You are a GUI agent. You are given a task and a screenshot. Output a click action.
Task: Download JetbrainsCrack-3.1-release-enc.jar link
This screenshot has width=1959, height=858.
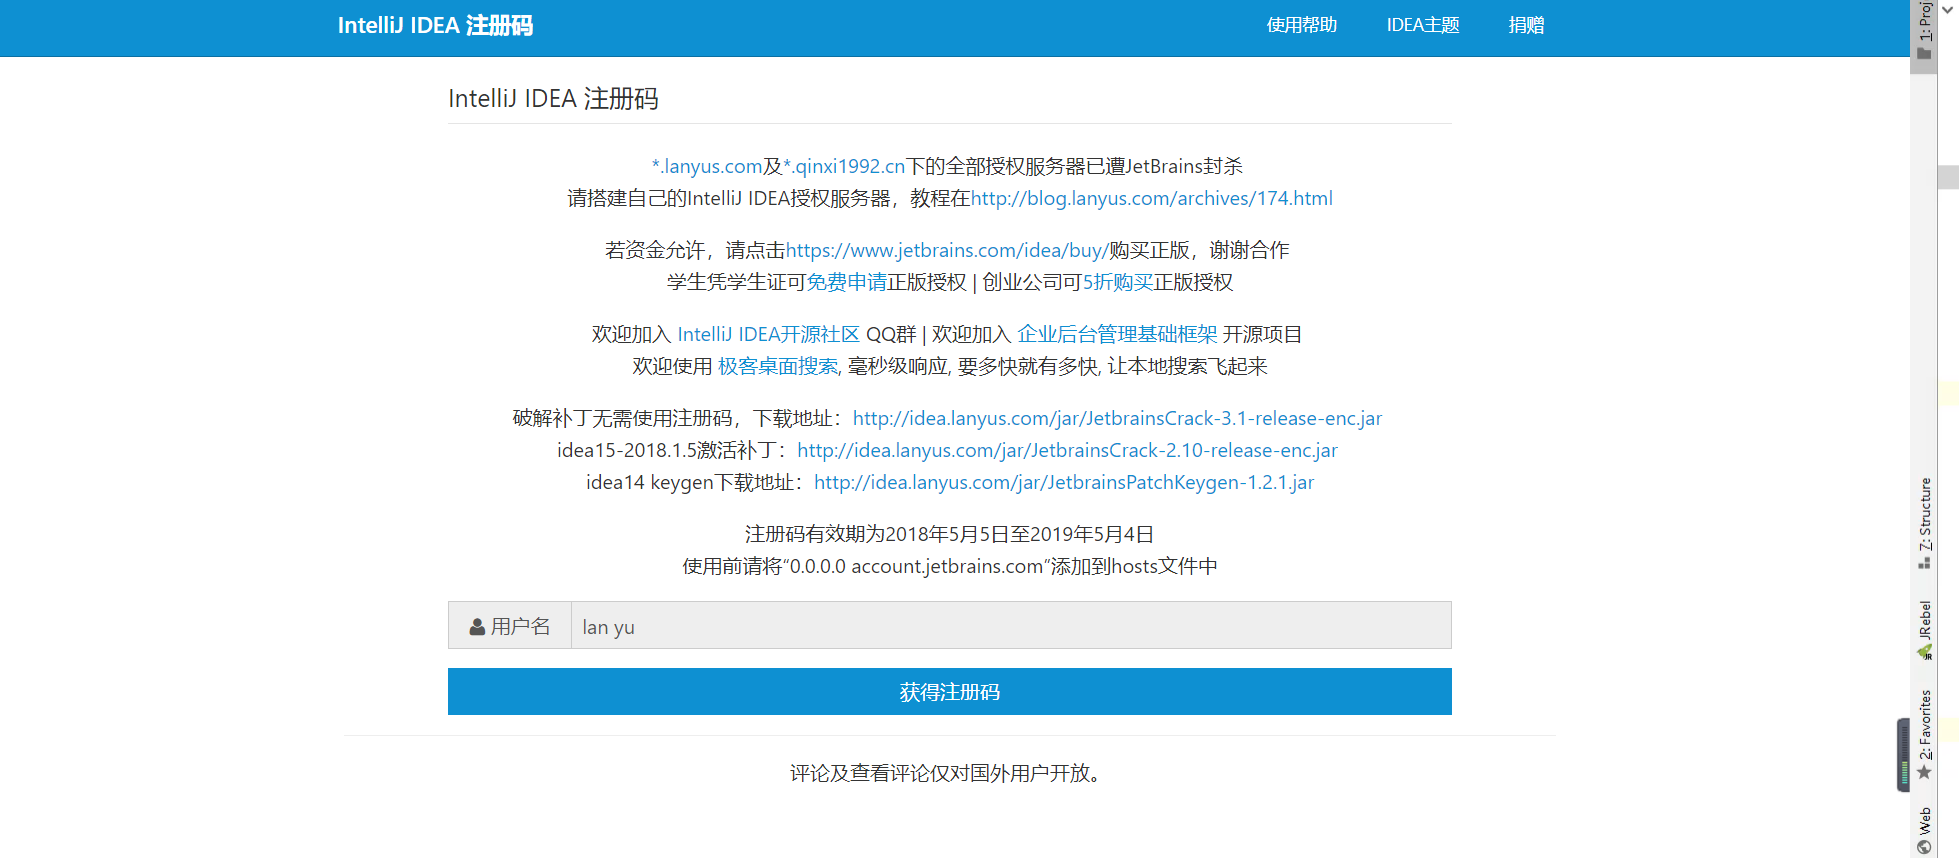click(x=1117, y=418)
